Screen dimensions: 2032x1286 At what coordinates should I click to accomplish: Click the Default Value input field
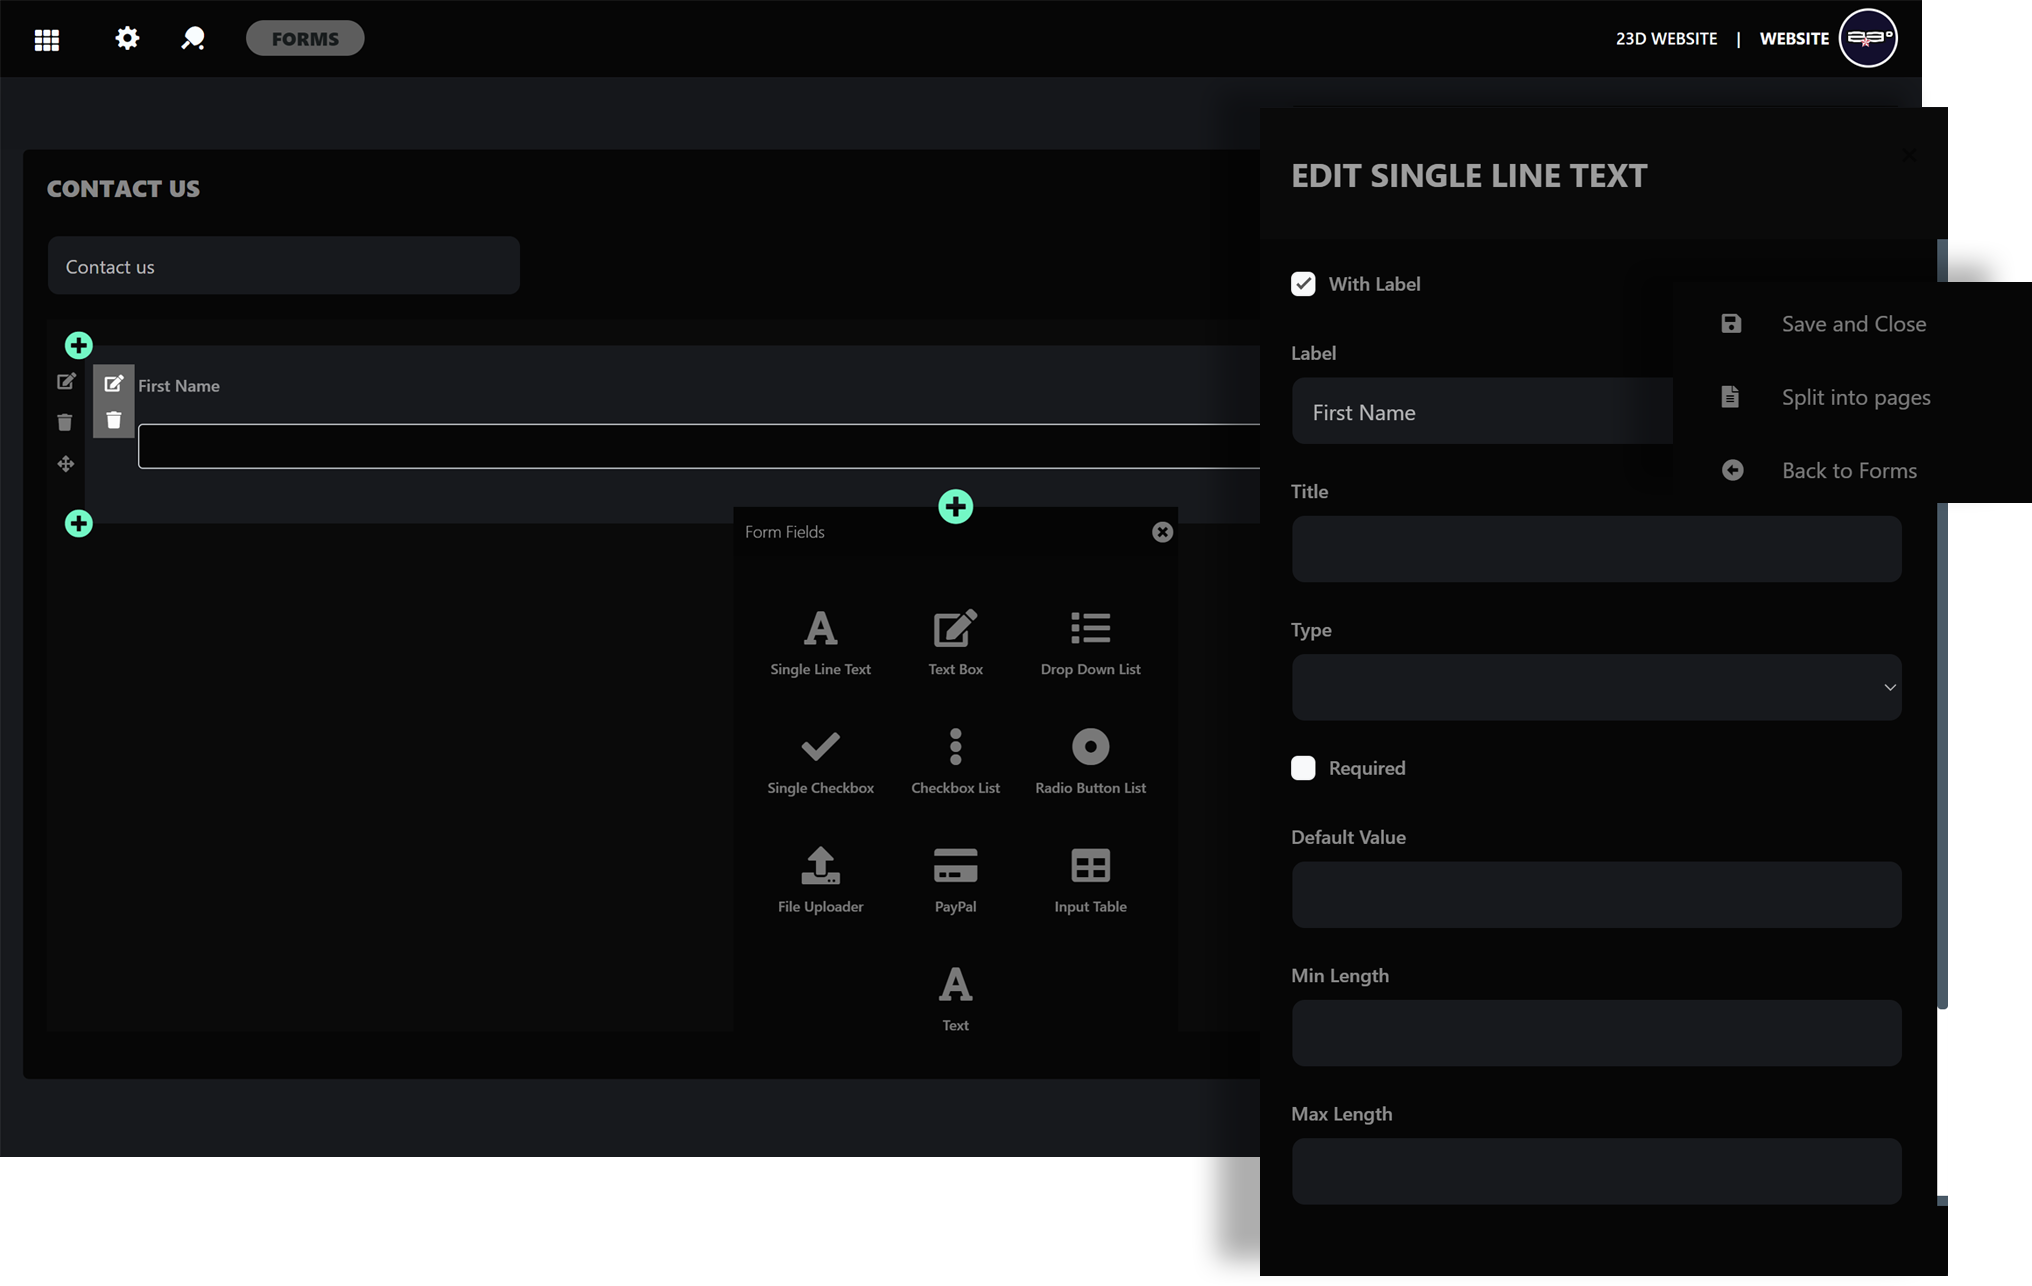[x=1596, y=895]
